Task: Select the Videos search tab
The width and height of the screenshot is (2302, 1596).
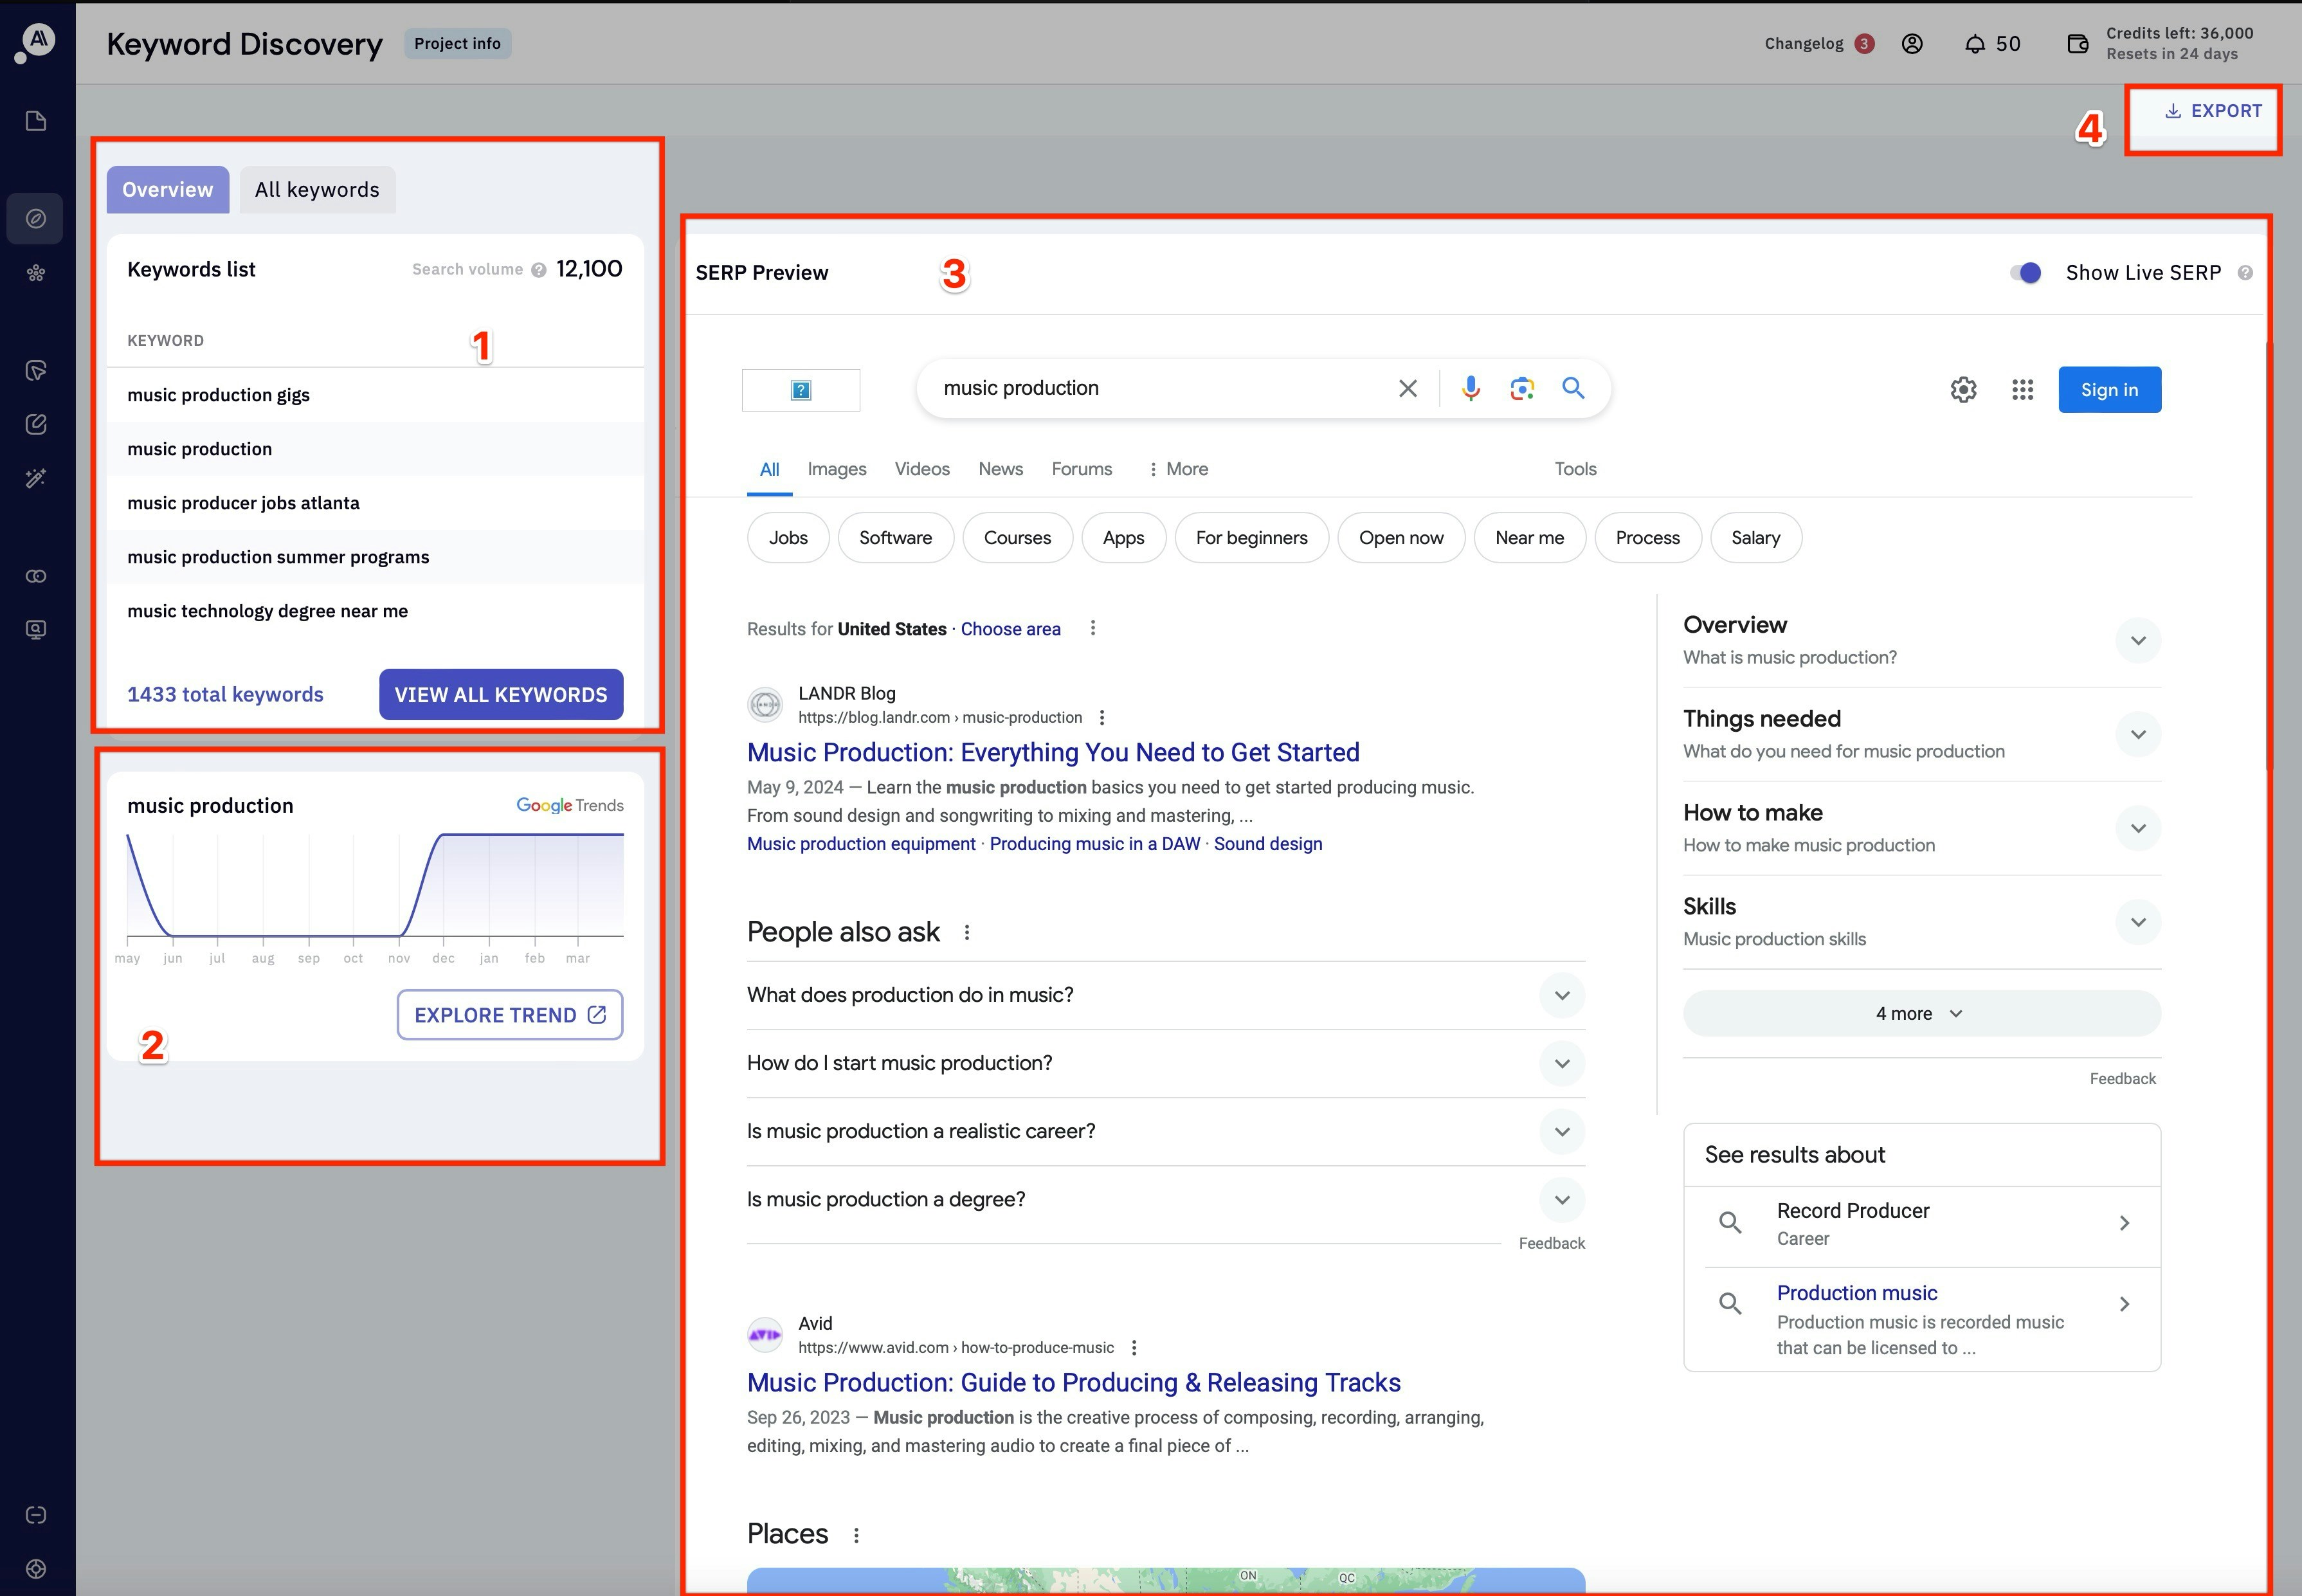Action: [921, 469]
